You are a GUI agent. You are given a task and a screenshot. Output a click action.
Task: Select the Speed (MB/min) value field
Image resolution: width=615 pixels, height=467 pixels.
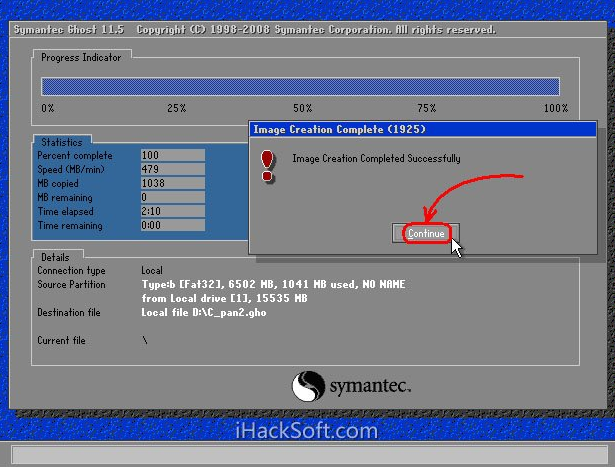click(172, 170)
